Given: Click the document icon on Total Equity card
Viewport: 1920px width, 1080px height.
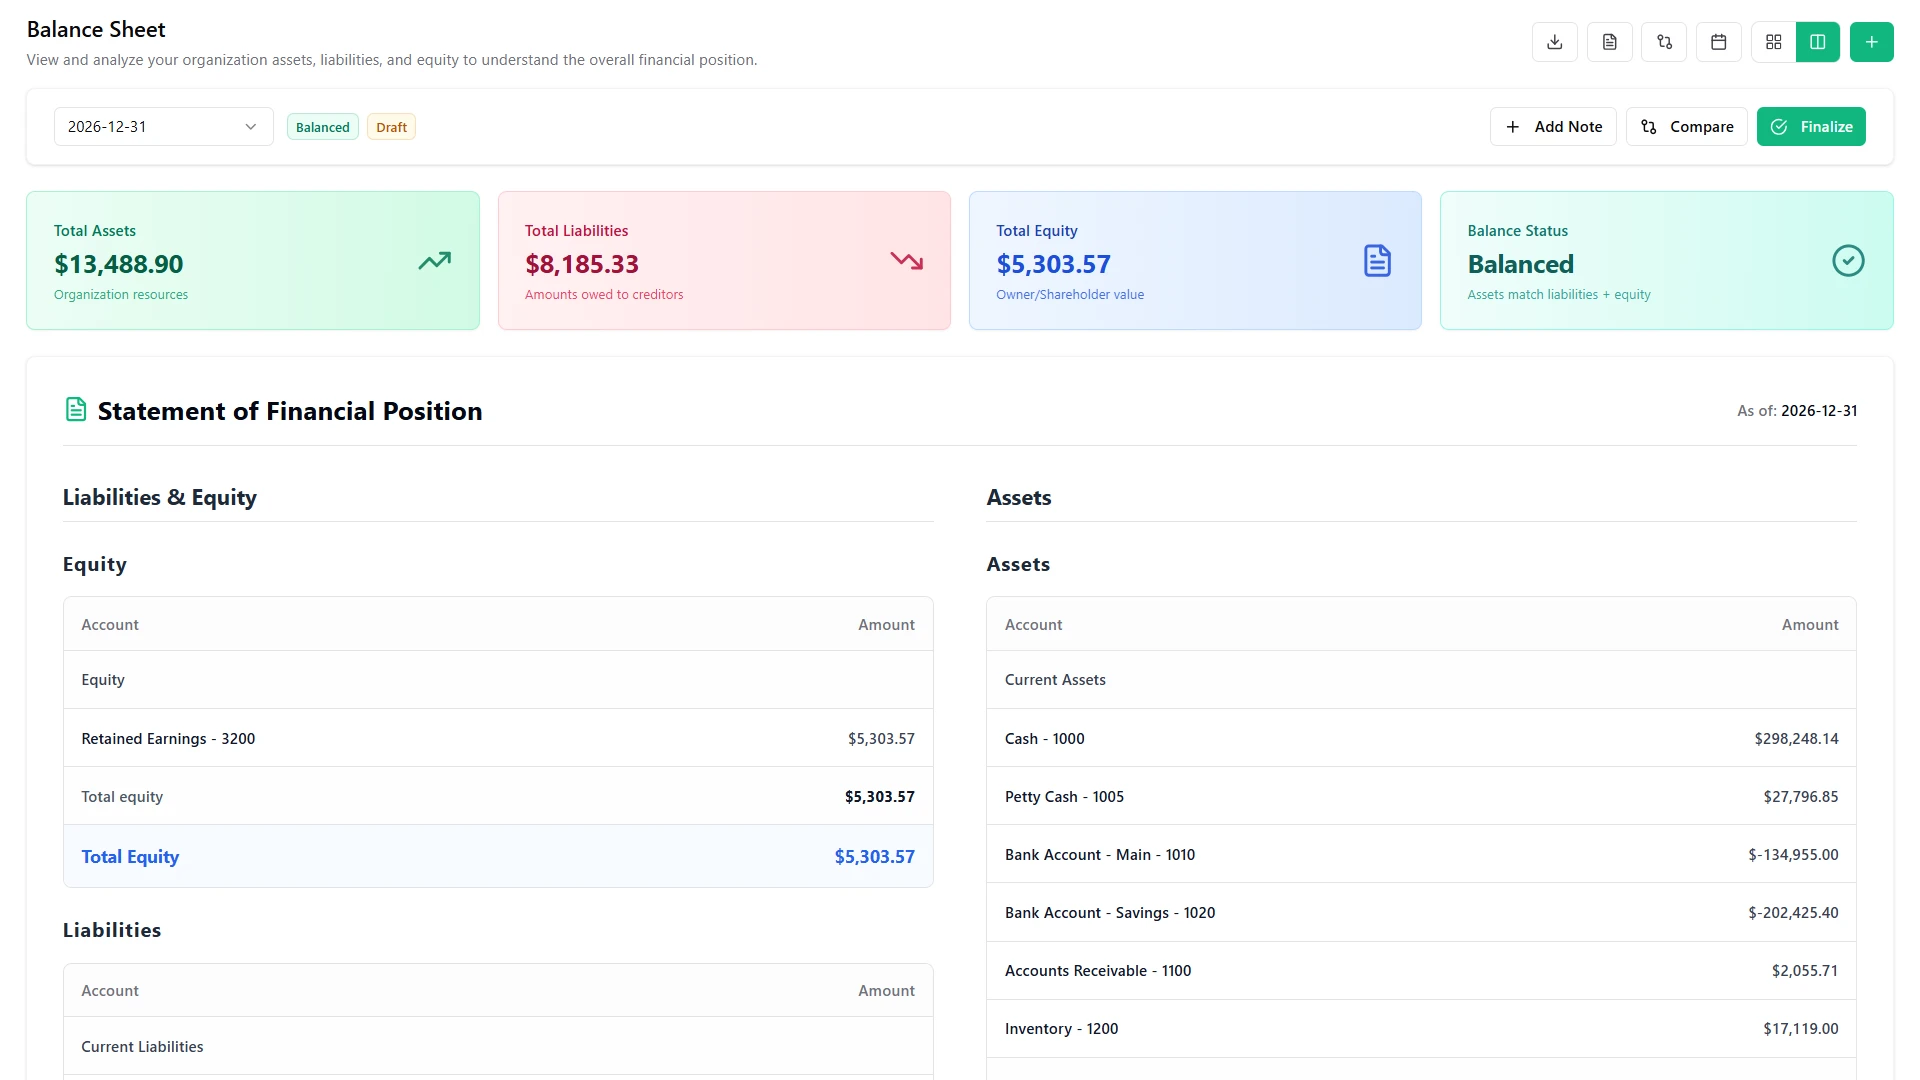Looking at the screenshot, I should [1377, 261].
